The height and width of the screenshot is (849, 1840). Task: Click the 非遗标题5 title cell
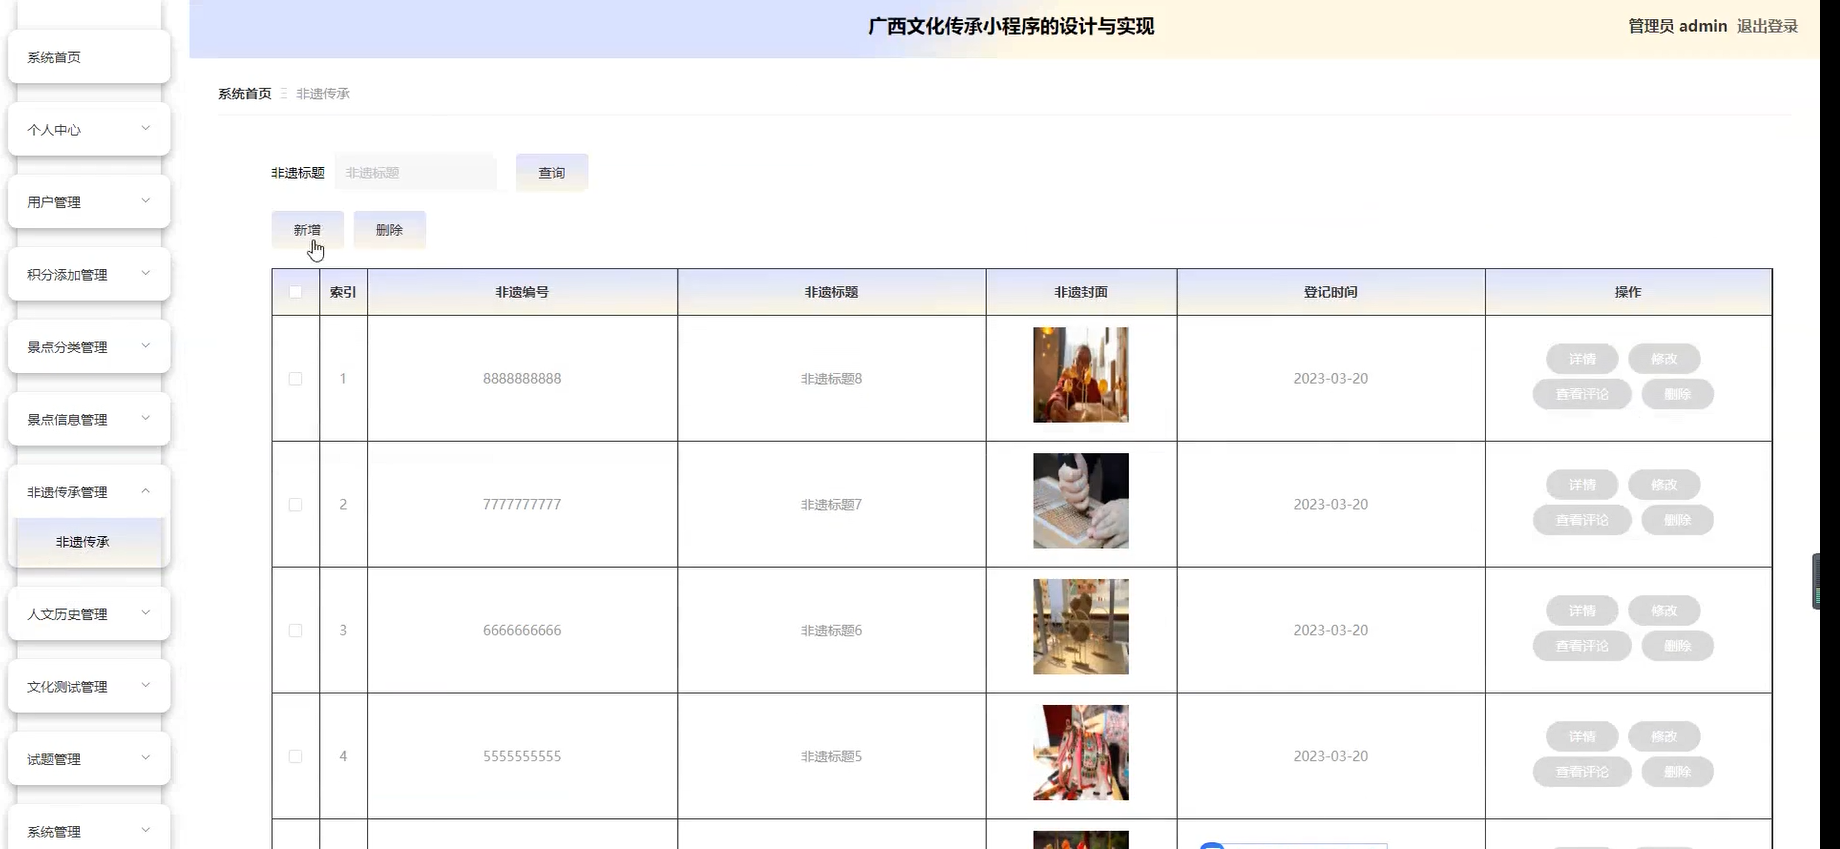[831, 756]
